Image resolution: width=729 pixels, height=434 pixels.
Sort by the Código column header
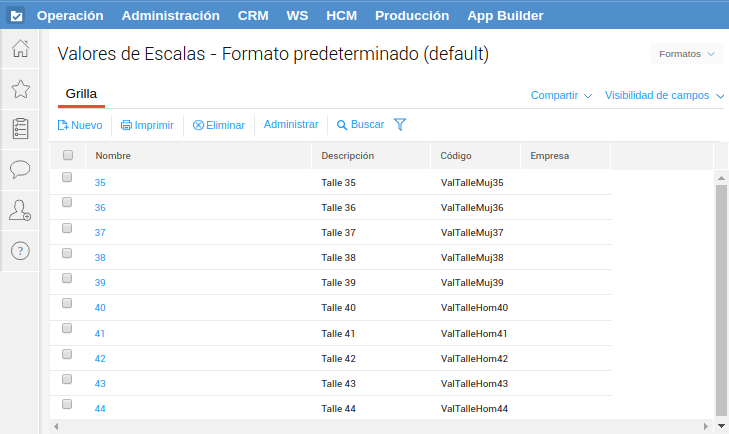tap(463, 156)
